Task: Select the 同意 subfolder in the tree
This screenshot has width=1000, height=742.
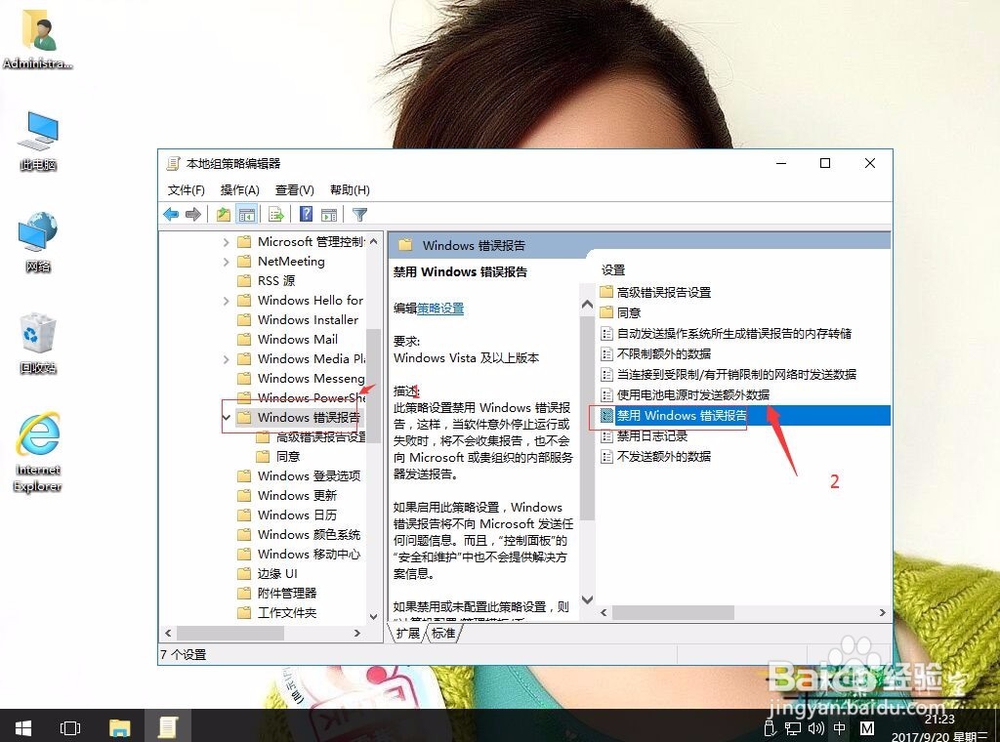Action: [x=278, y=457]
